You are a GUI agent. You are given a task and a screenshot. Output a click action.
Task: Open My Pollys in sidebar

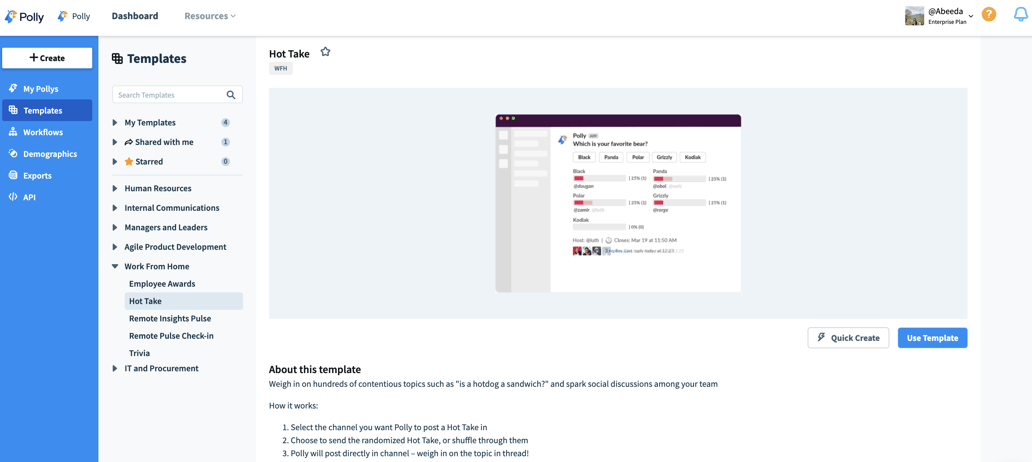coord(40,89)
